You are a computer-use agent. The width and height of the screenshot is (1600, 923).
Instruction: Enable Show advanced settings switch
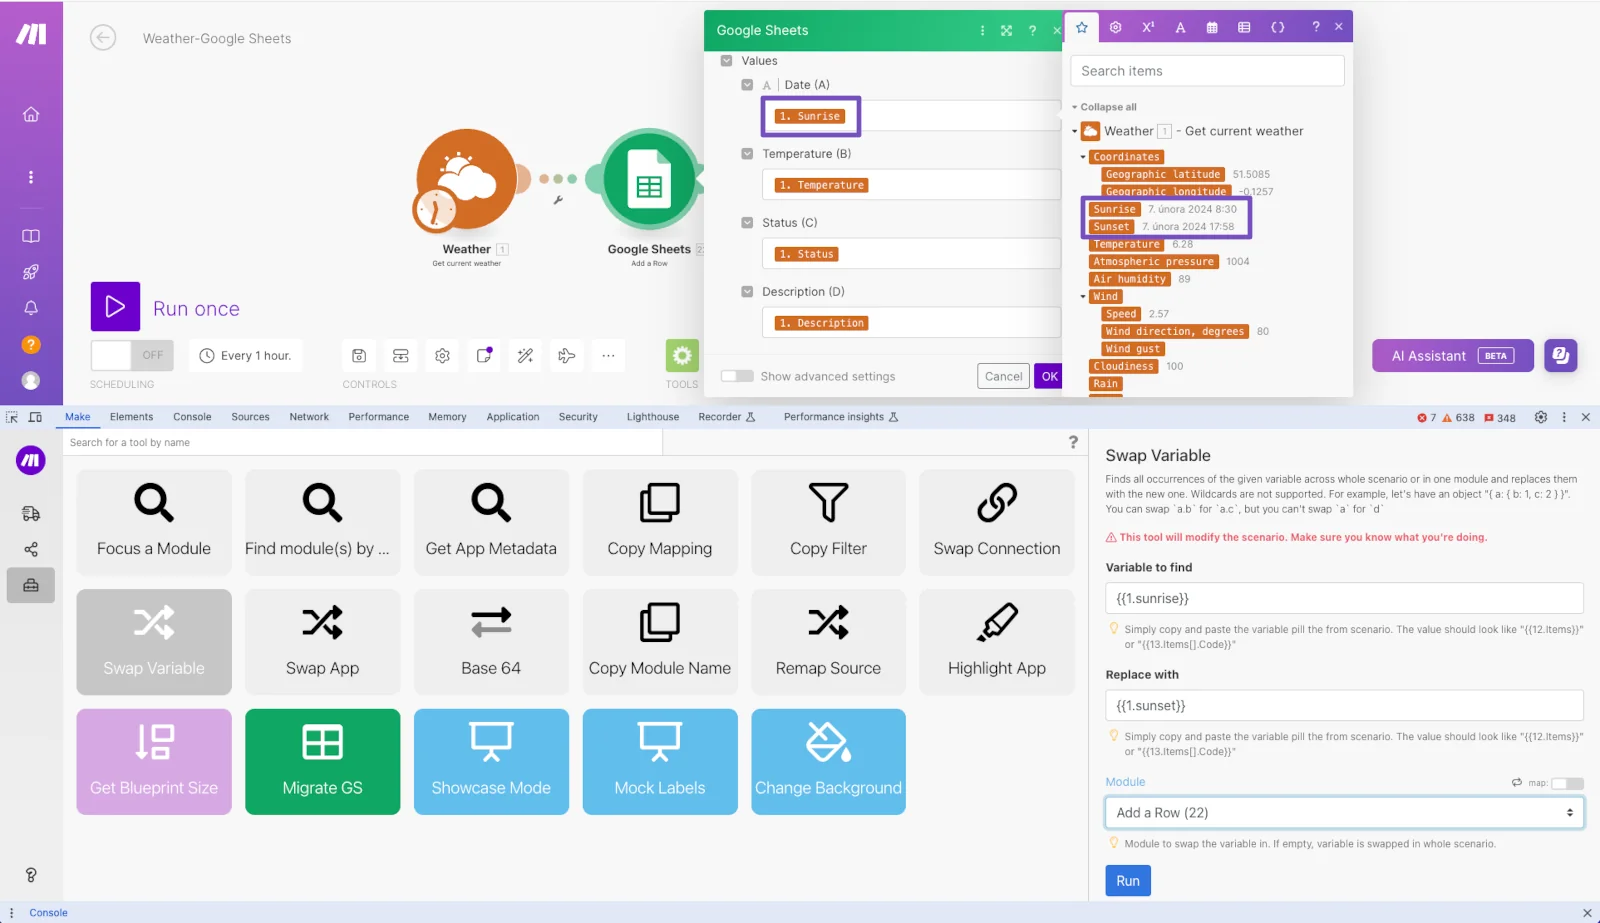coord(737,376)
